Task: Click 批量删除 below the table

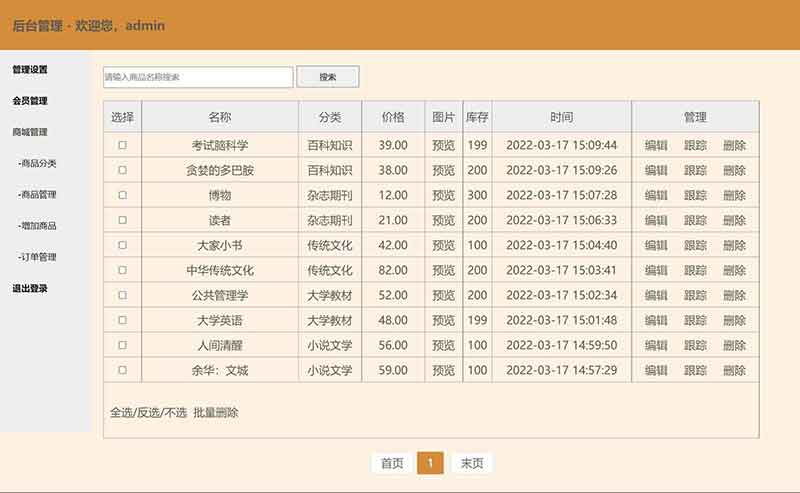Action: pos(216,412)
